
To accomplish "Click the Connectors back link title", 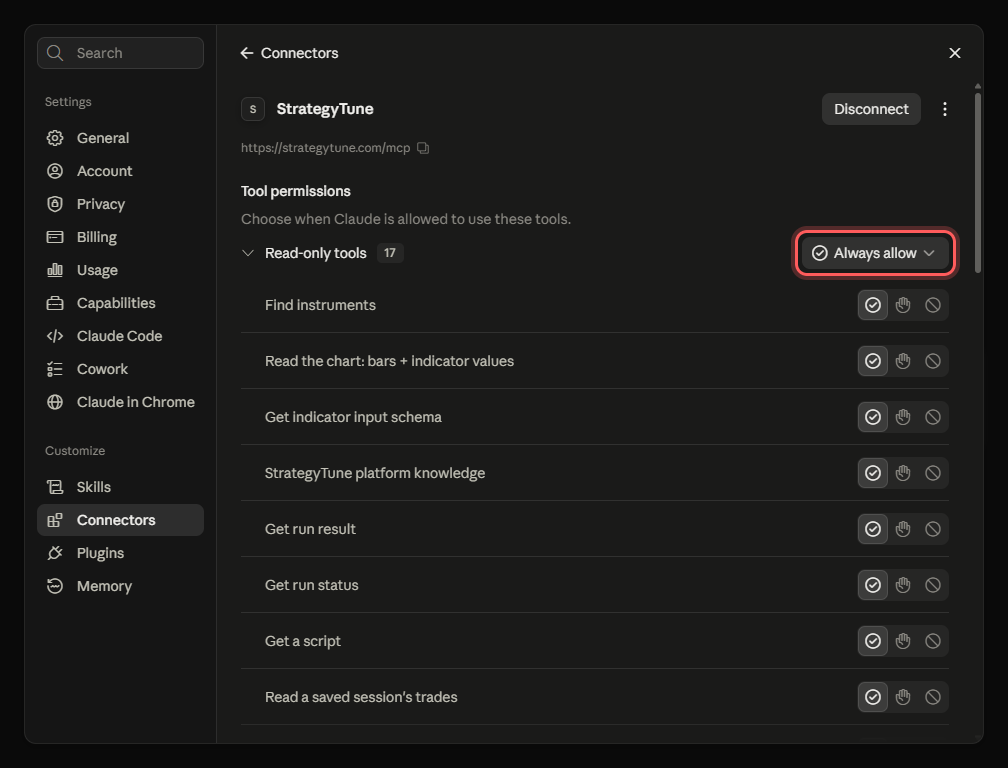I will [x=300, y=53].
